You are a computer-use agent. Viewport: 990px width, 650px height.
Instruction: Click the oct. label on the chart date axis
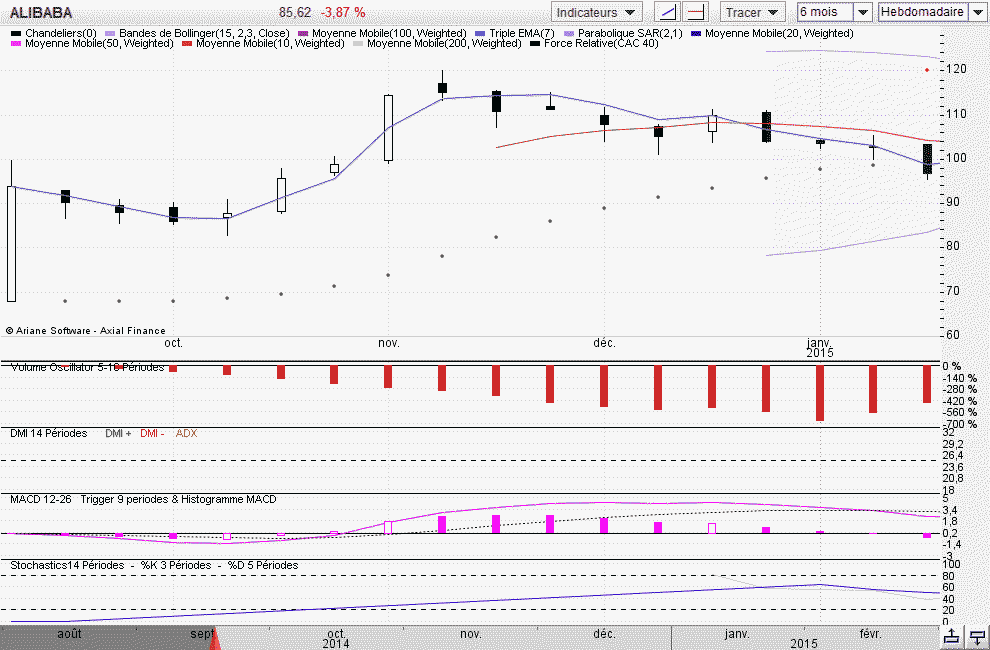pyautogui.click(x=173, y=343)
